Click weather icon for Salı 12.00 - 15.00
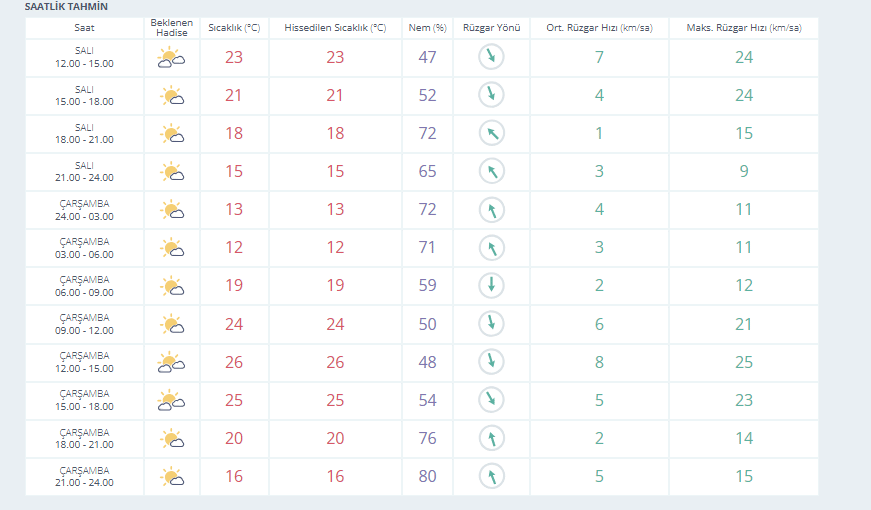This screenshot has width=871, height=510. pyautogui.click(x=172, y=58)
